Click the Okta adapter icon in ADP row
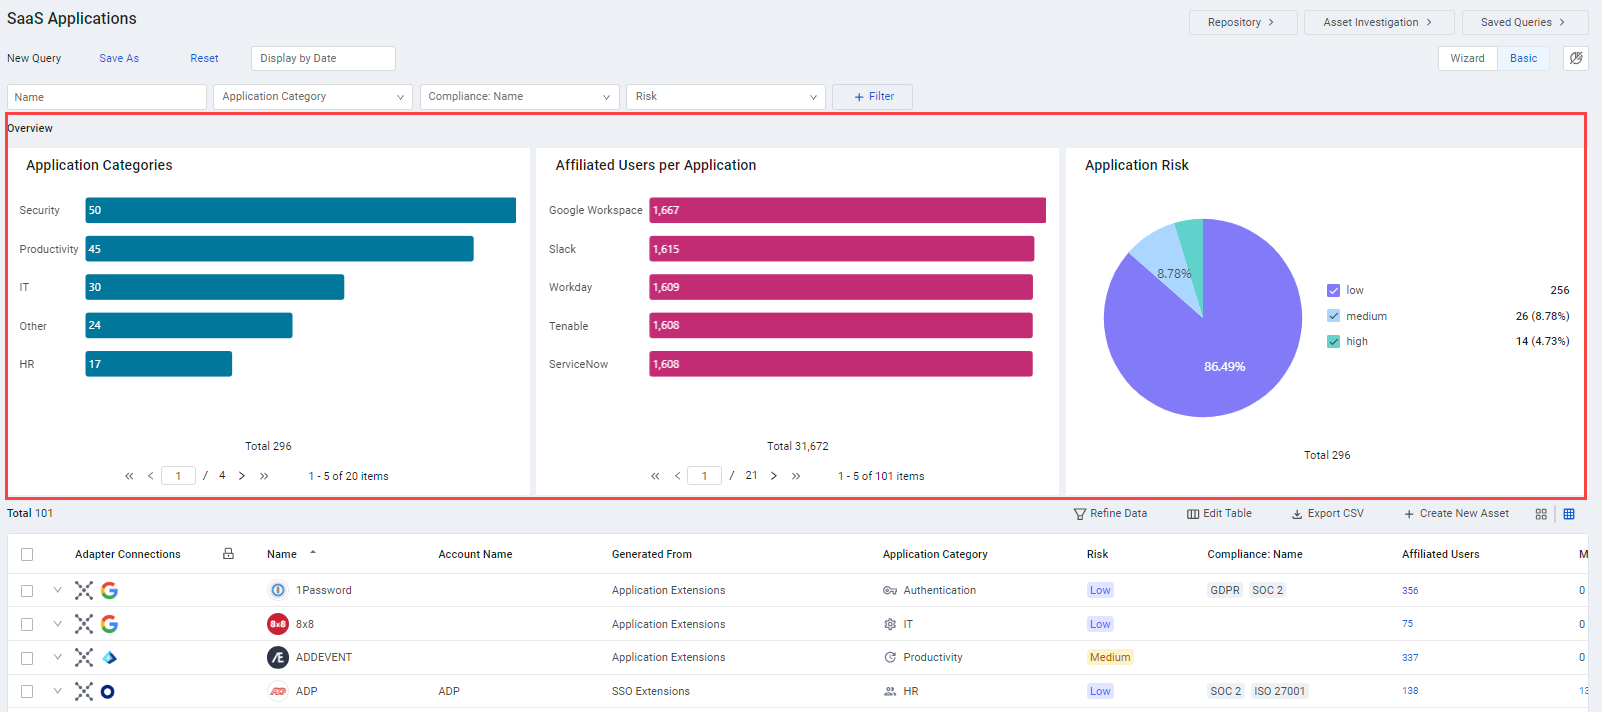The height and width of the screenshot is (712, 1602). [x=108, y=691]
